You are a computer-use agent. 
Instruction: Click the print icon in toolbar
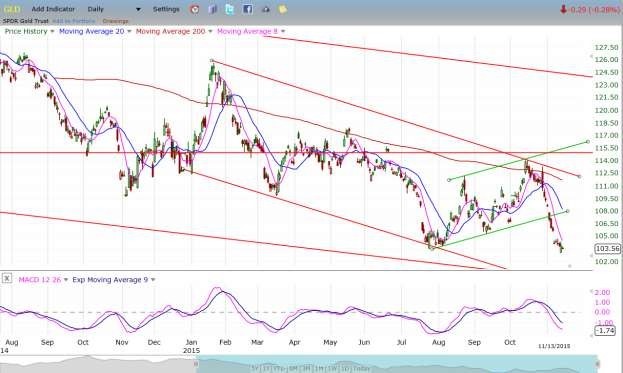tap(265, 9)
